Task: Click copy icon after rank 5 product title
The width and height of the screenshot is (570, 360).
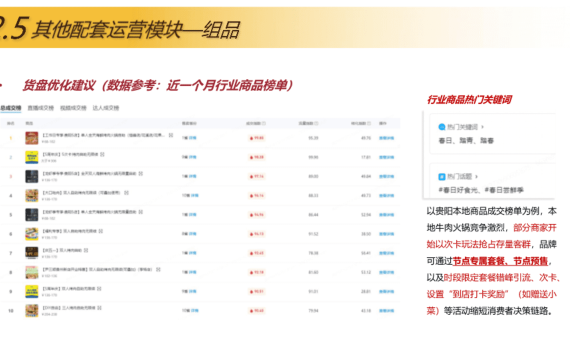Action: pos(141,212)
